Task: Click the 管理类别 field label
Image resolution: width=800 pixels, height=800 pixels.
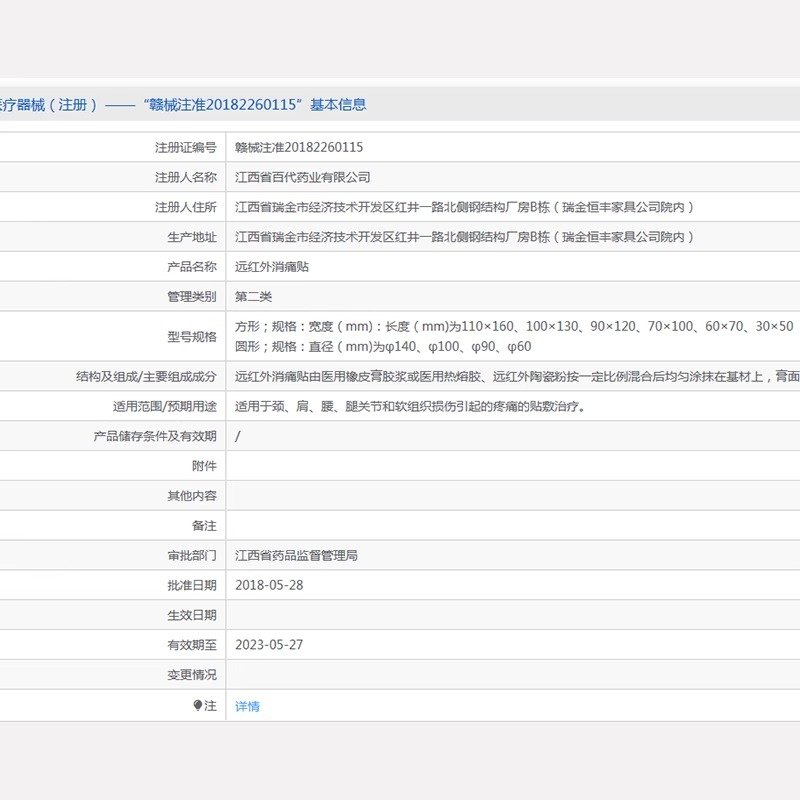Action: click(192, 296)
